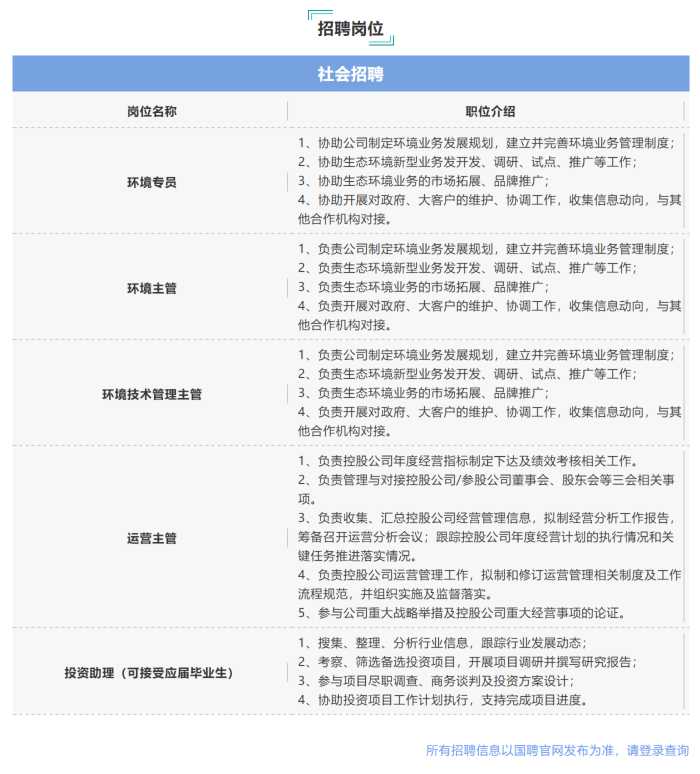
Task: Click line 协助生态环境新型业务发开发
Action: tap(467, 162)
